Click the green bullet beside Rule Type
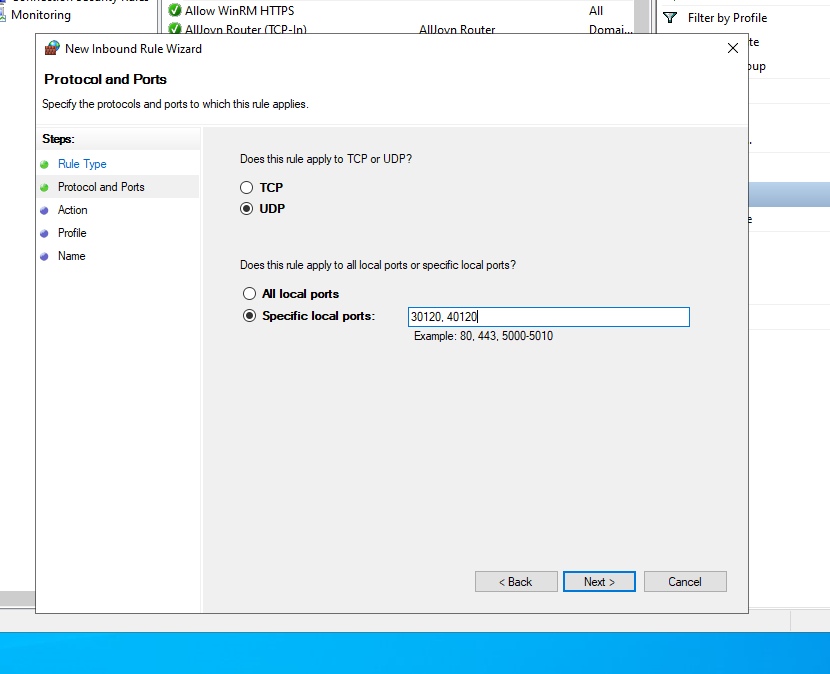This screenshot has width=830, height=674. point(44,165)
